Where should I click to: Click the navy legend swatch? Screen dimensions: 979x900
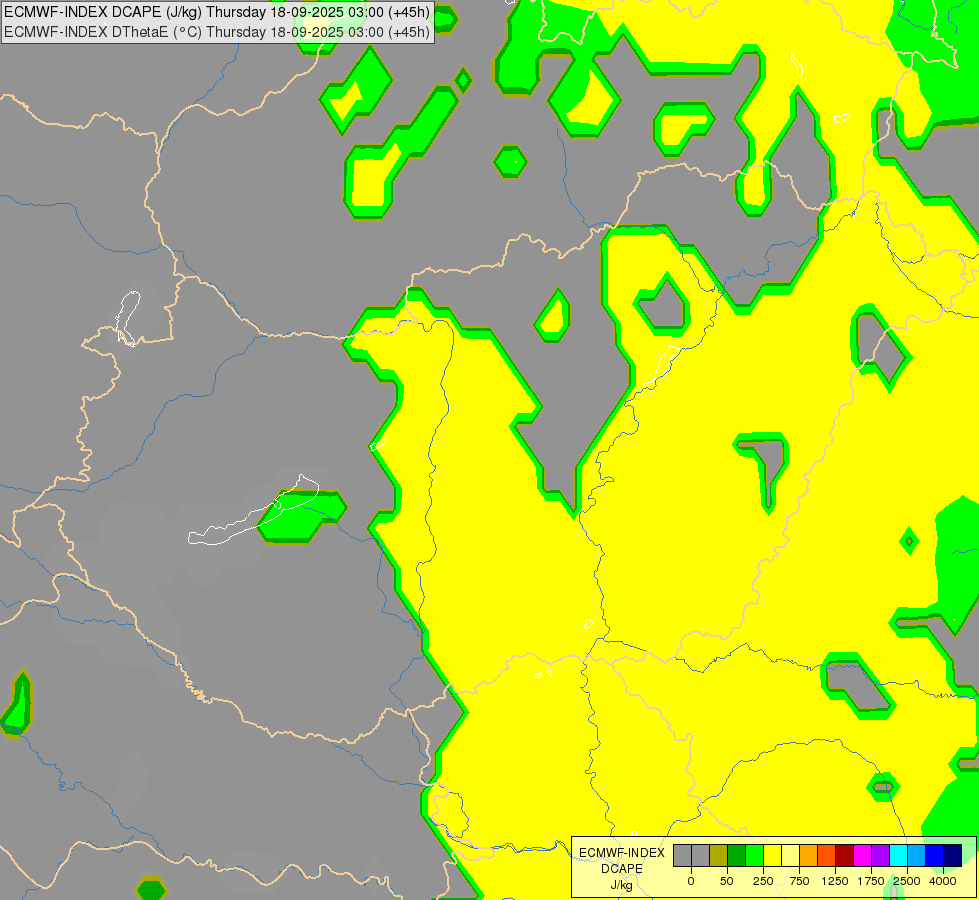click(953, 856)
